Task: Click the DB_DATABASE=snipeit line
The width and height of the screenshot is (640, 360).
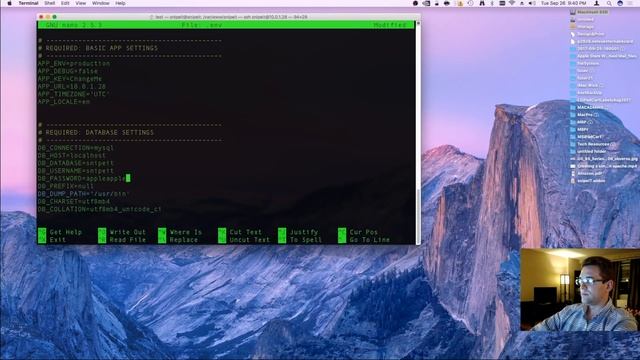Action: (76, 163)
